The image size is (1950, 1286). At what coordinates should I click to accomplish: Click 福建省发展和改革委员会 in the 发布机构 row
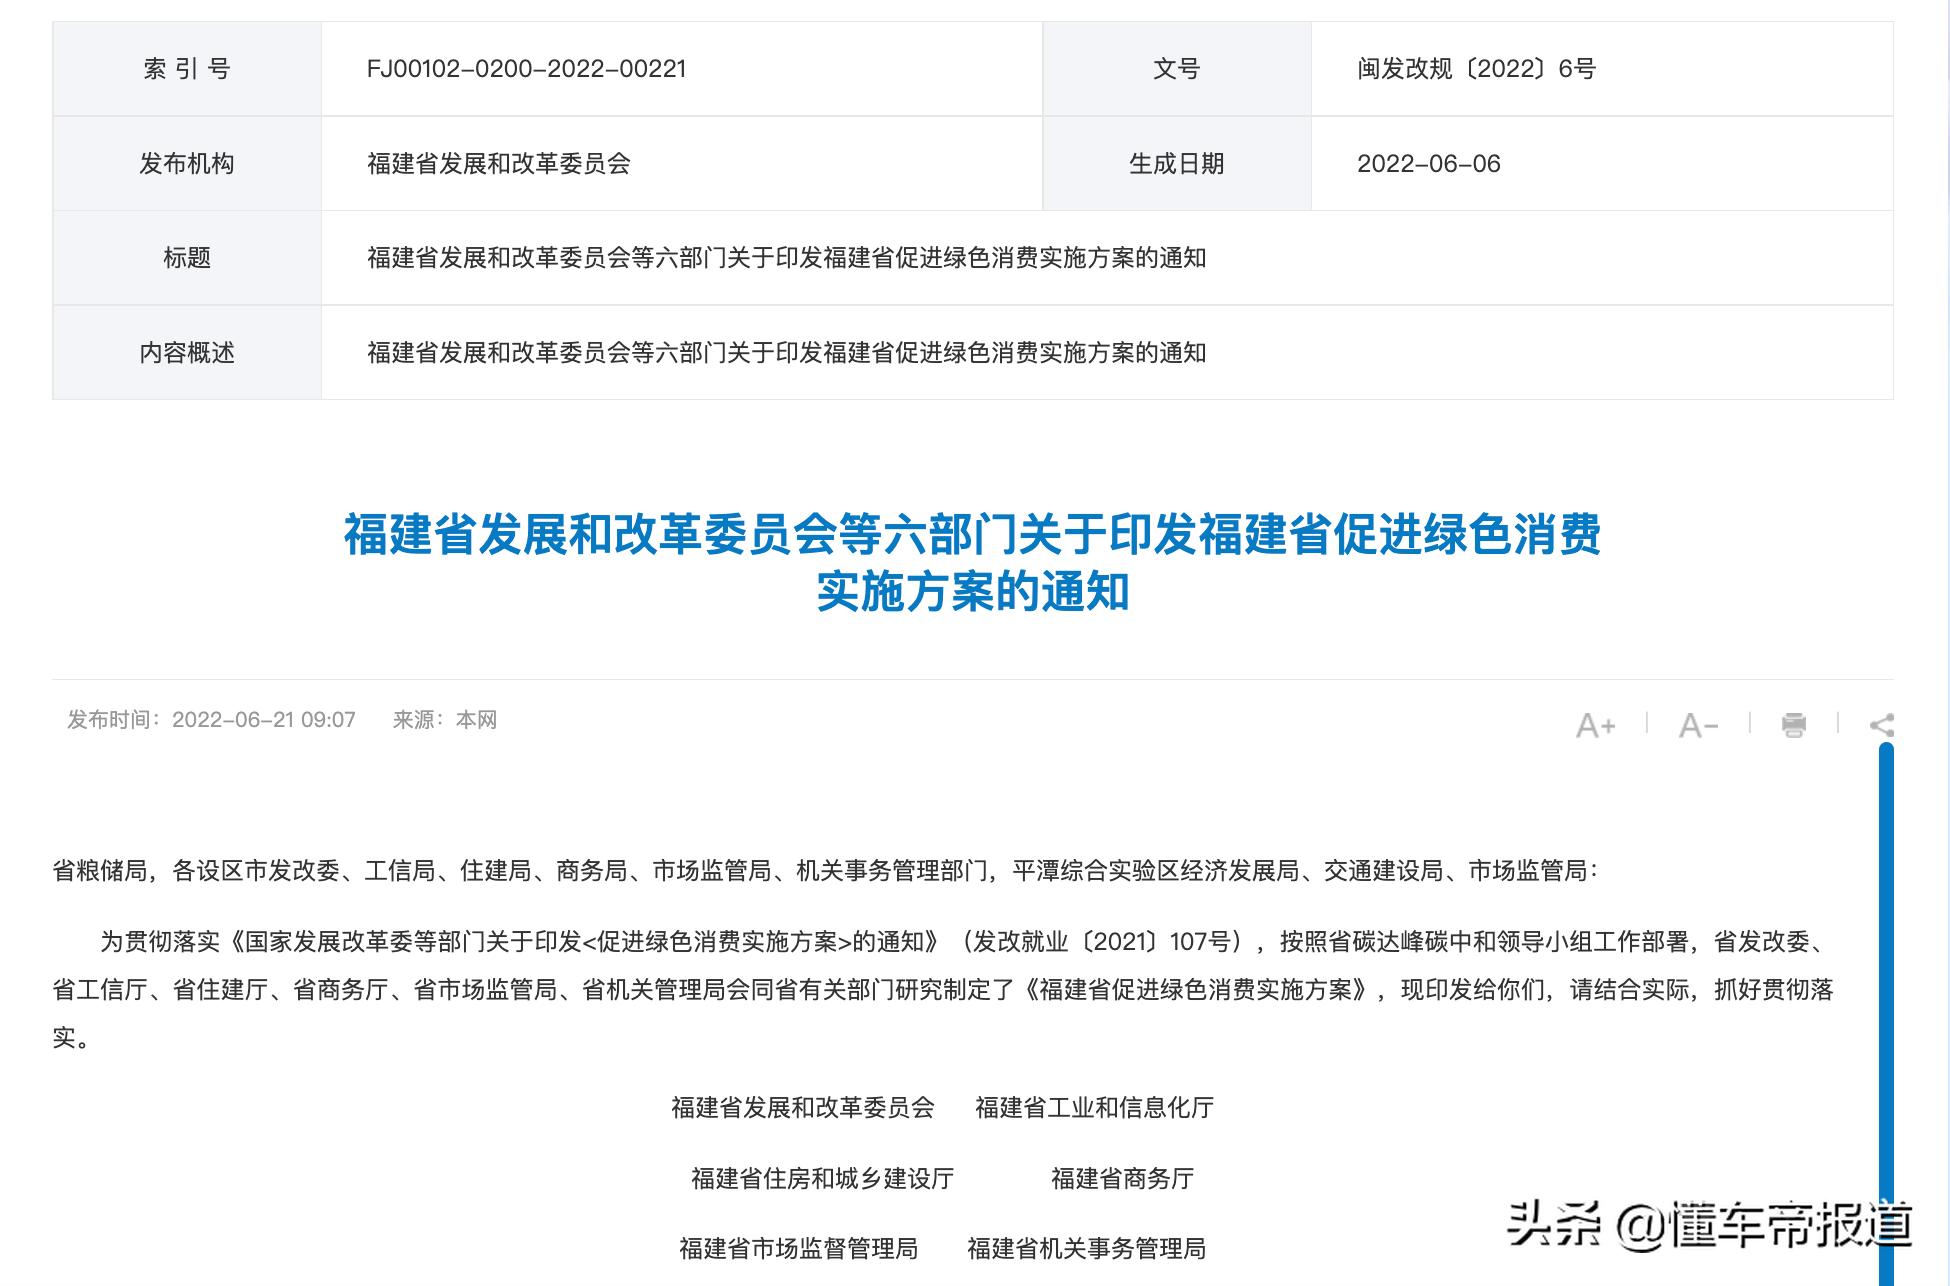click(498, 164)
